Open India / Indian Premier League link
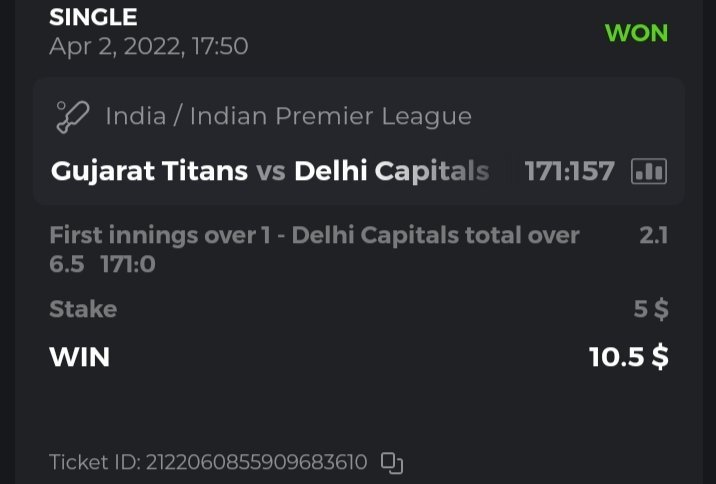This screenshot has height=484, width=716. pyautogui.click(x=288, y=116)
